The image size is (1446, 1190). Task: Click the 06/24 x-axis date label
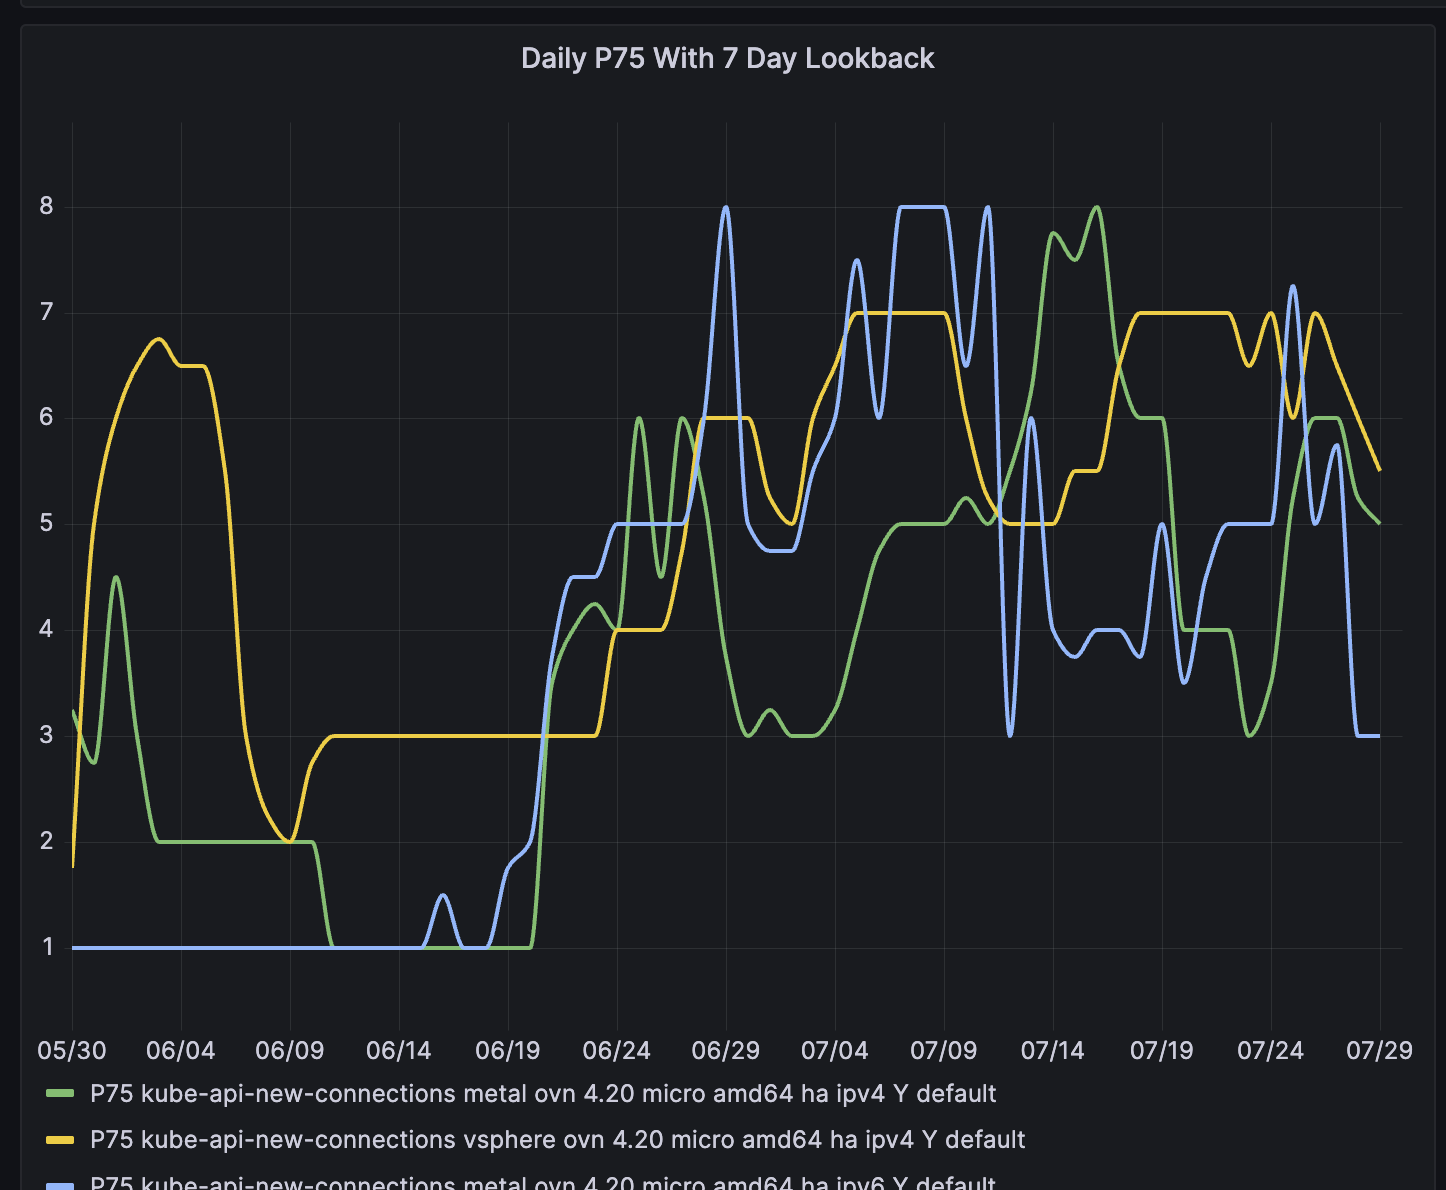point(617,1050)
